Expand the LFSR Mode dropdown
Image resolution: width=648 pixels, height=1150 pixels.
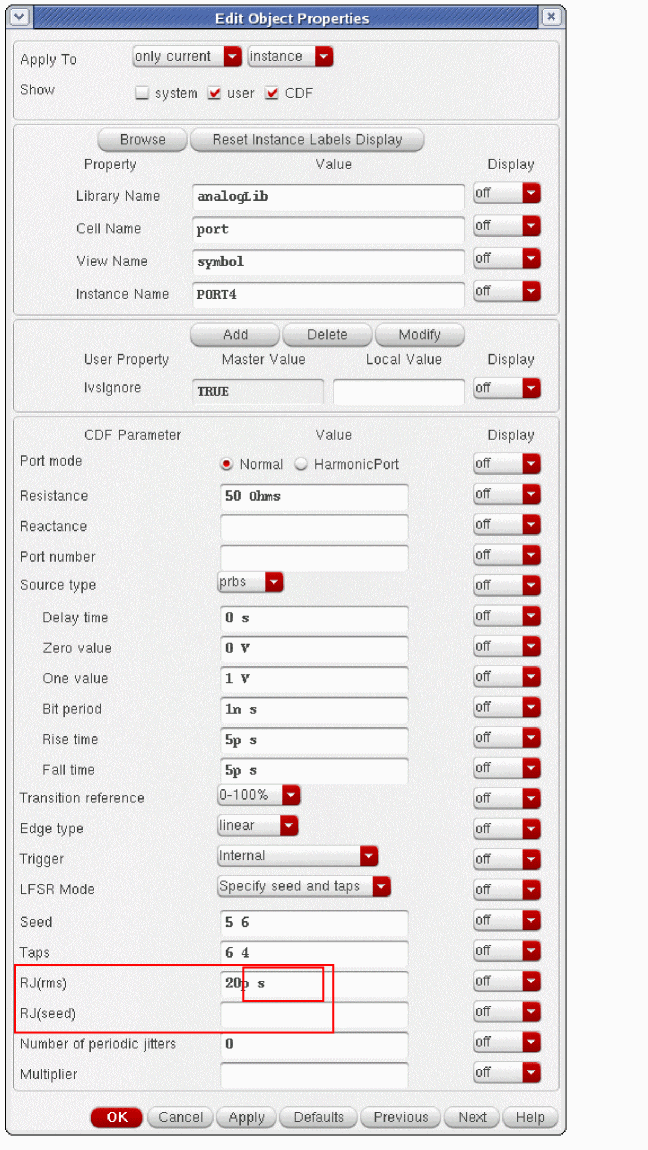[304, 886]
